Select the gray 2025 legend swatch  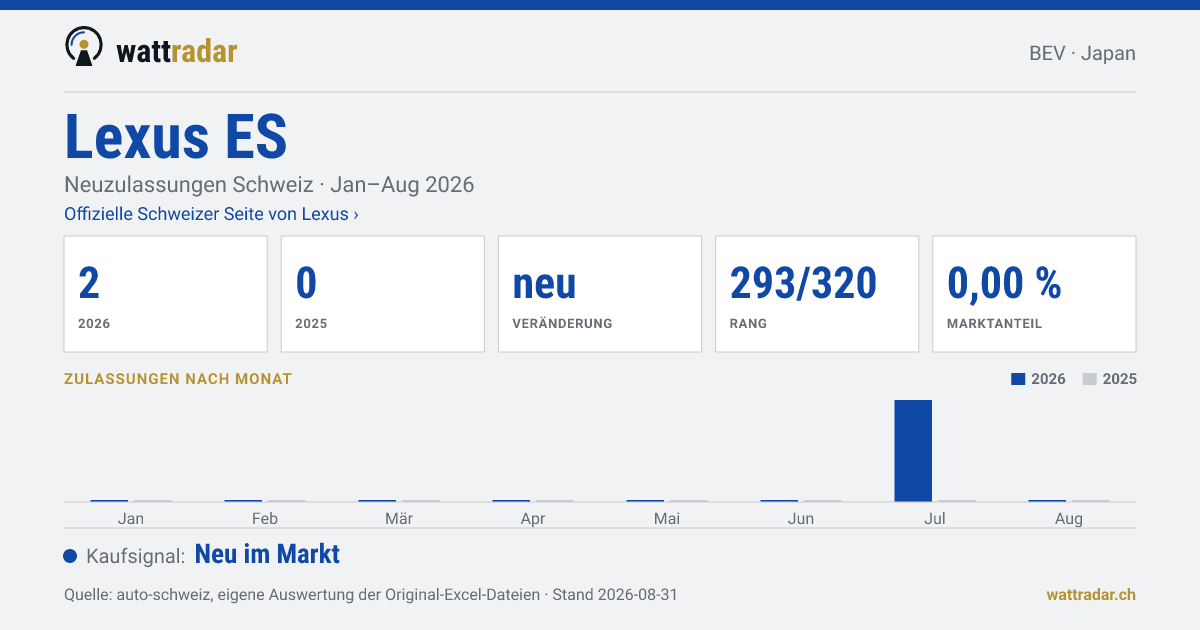point(1090,379)
